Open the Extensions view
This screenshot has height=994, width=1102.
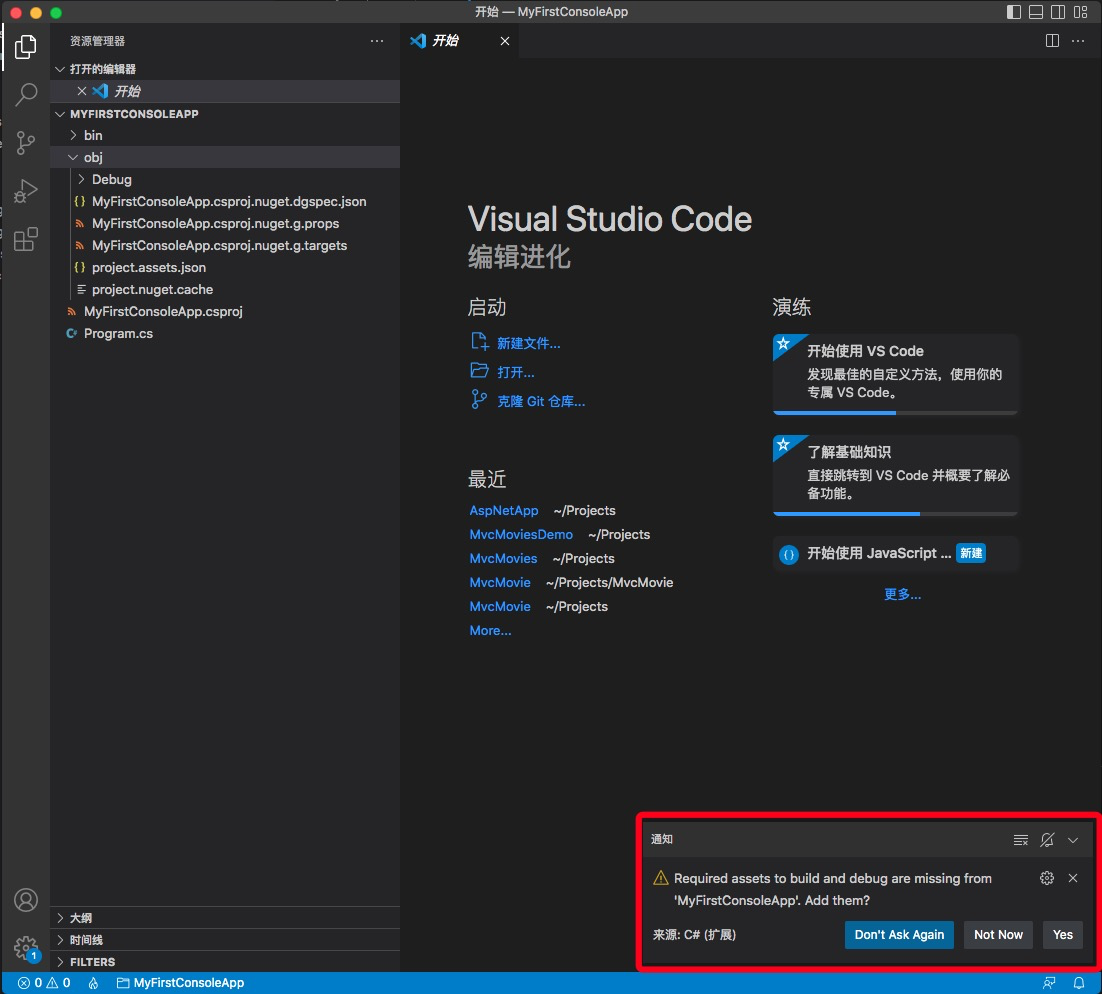coord(26,239)
